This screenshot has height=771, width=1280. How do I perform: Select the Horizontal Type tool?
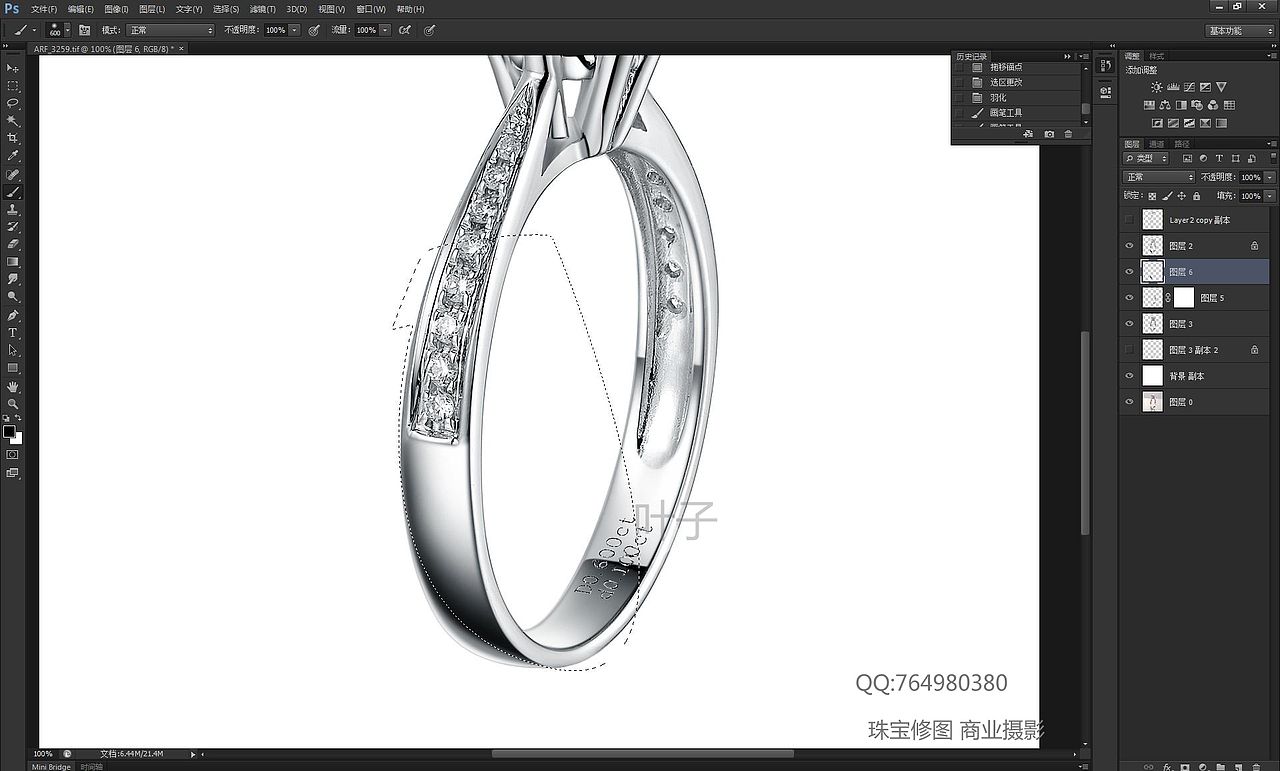13,332
